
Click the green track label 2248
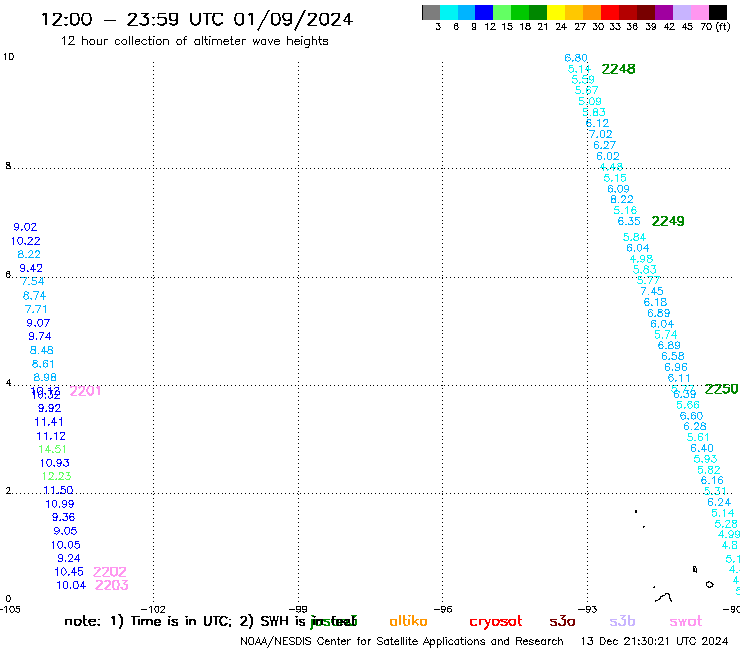pos(618,69)
